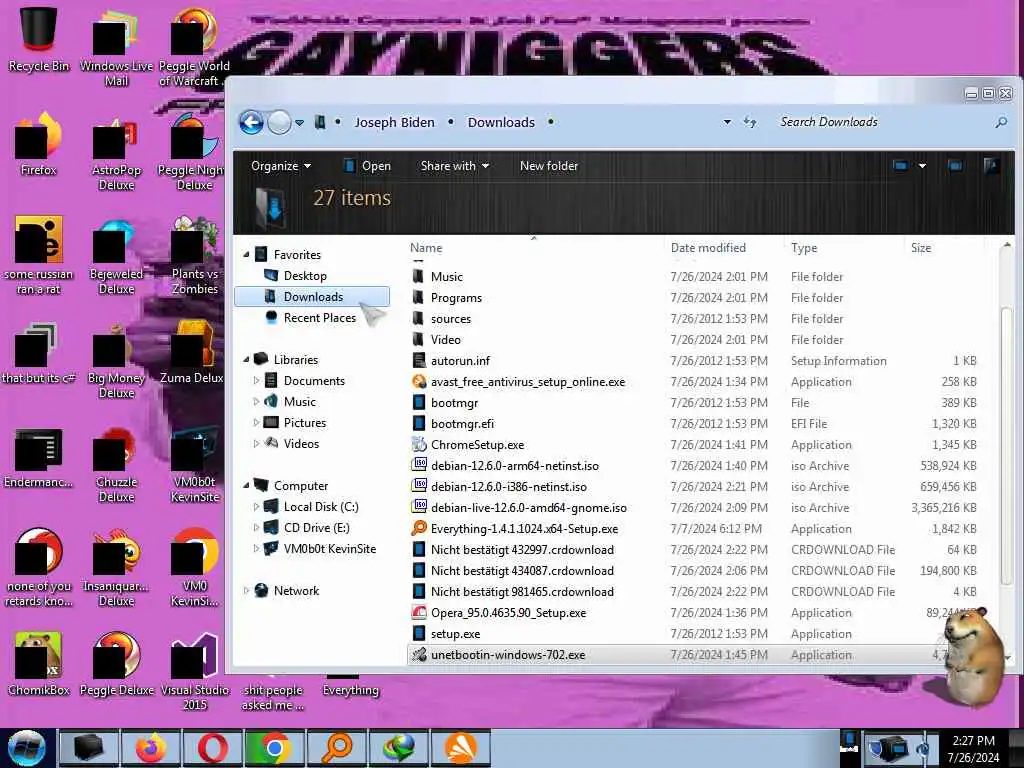Collapse the Favorites tree group
This screenshot has height=768, width=1024.
(246, 255)
